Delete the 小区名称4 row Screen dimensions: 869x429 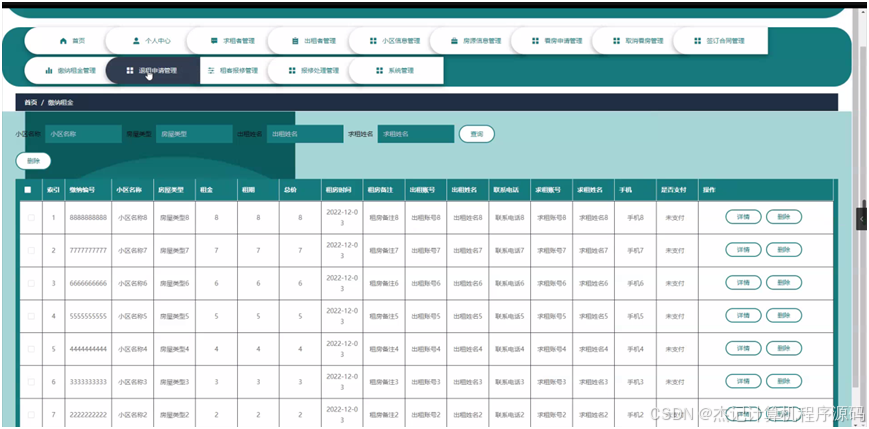(784, 349)
